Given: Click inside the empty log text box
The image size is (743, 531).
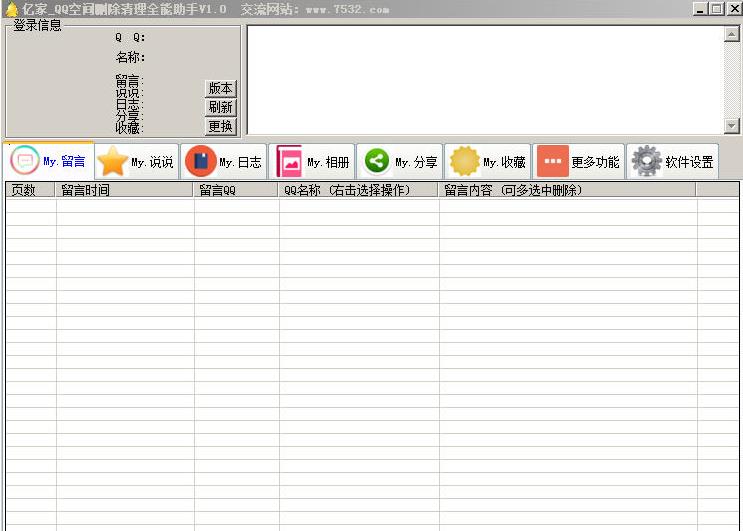Looking at the screenshot, I should 485,80.
